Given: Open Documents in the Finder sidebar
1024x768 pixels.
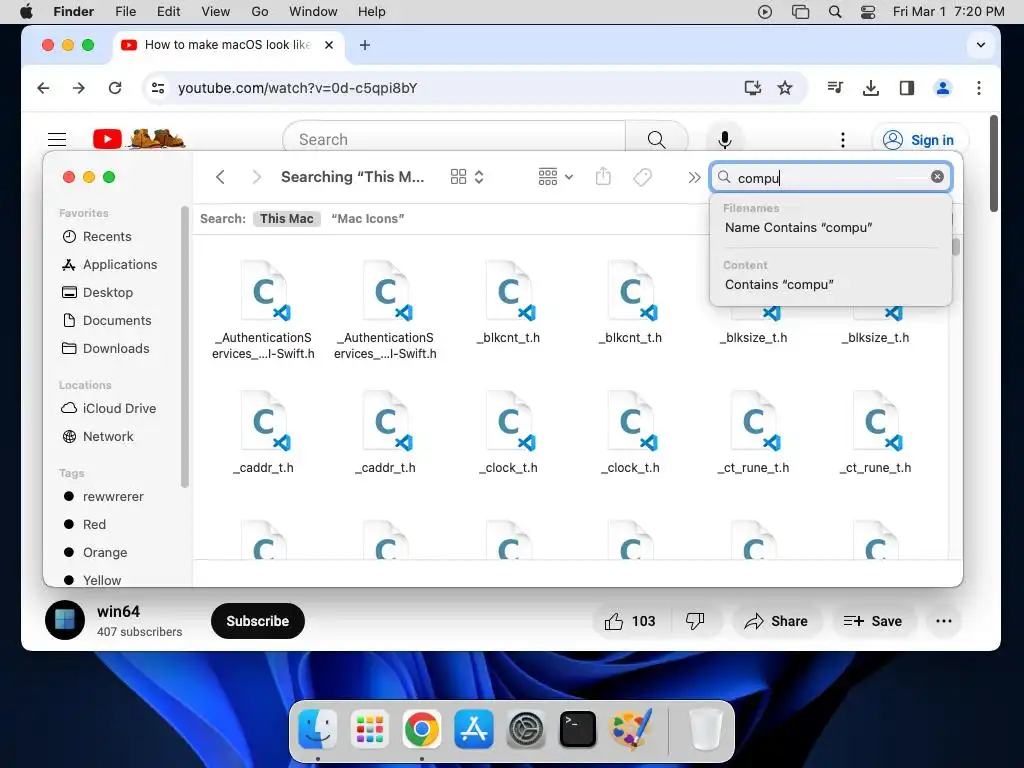Looking at the screenshot, I should (106, 321).
